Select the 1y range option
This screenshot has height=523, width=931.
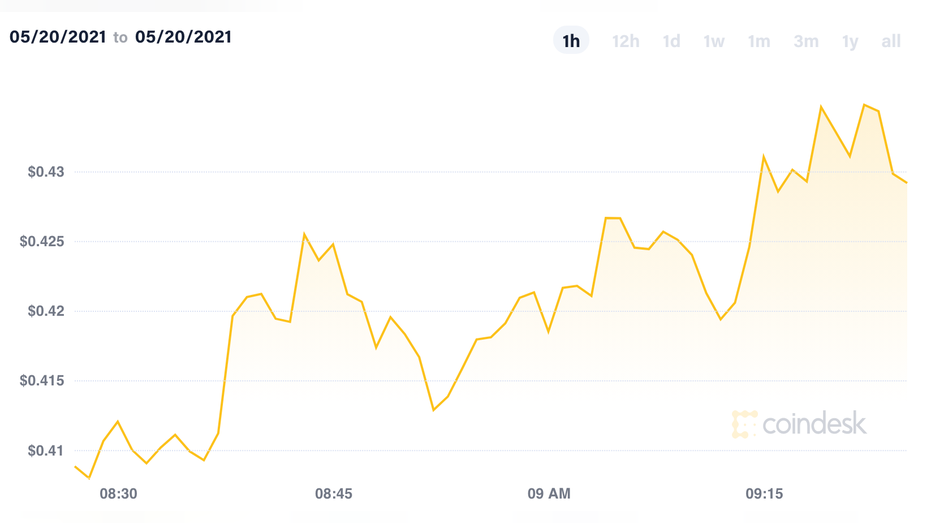(850, 42)
